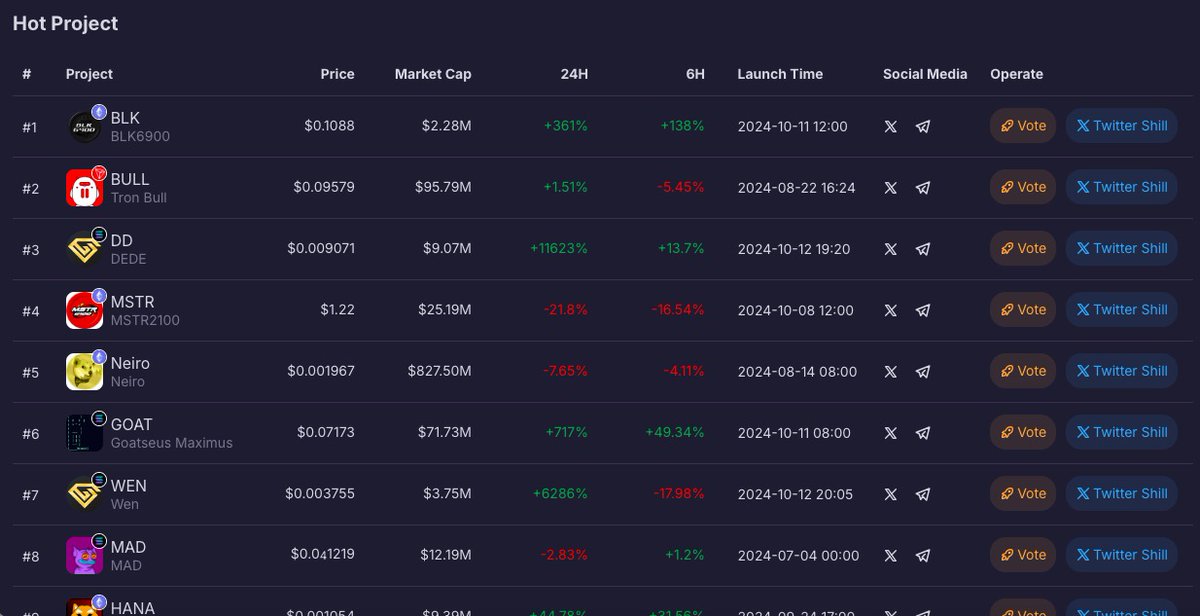Select the Goatseus Maximus project name

171,443
